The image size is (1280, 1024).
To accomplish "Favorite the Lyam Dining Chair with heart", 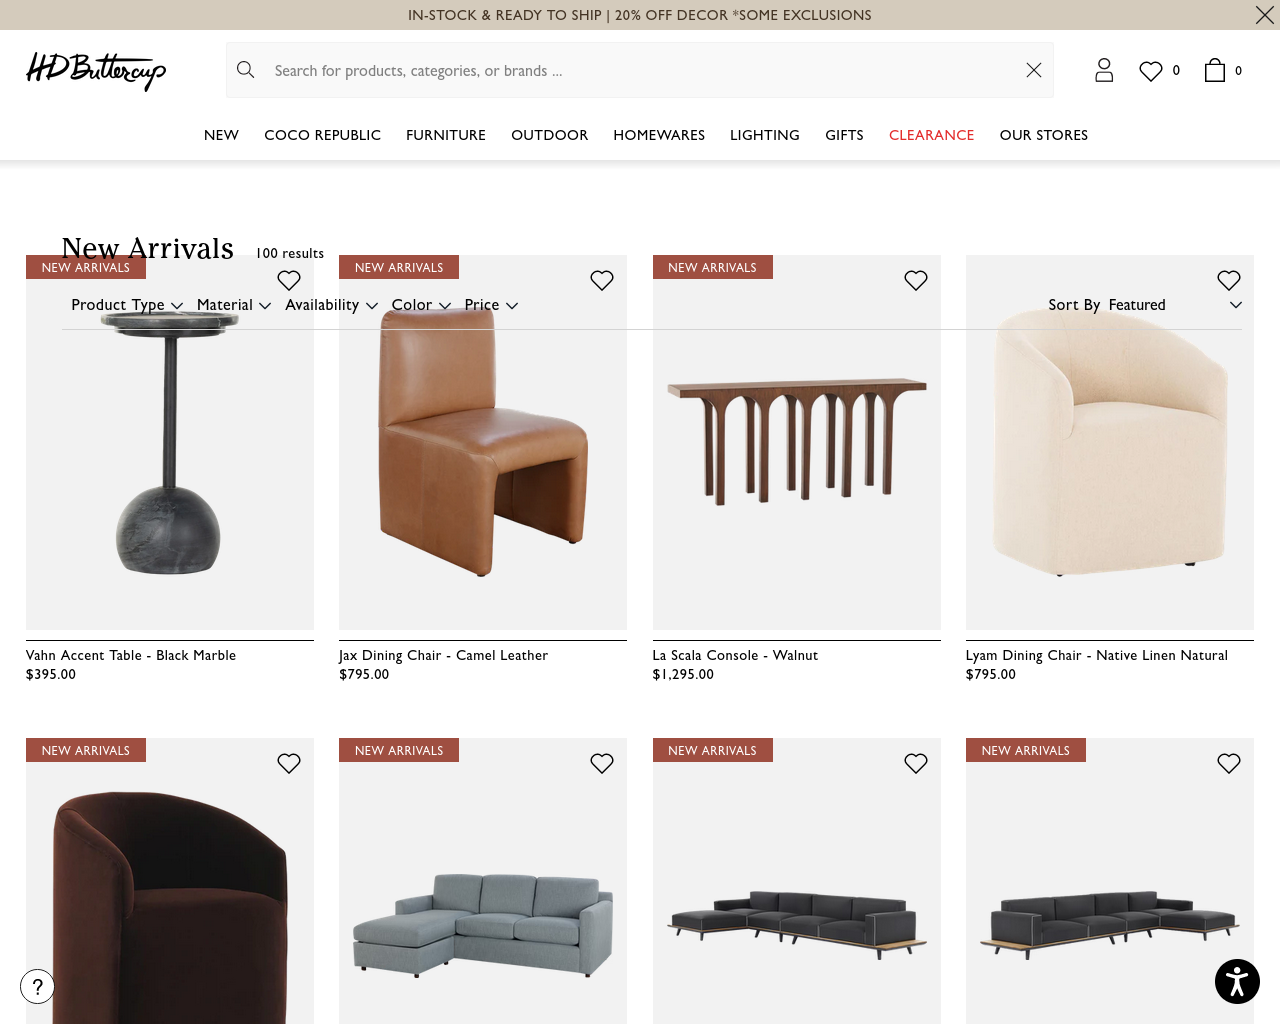I will tap(1229, 281).
